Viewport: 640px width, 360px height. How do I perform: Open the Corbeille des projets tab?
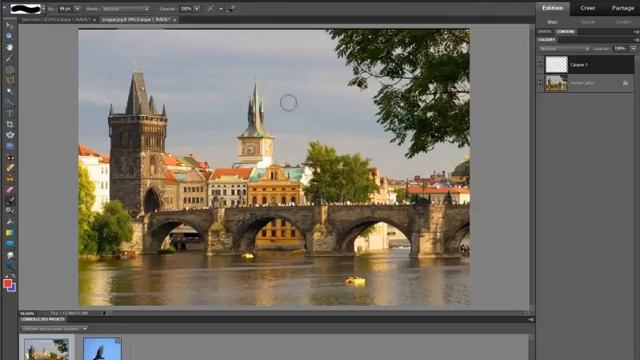(x=43, y=319)
